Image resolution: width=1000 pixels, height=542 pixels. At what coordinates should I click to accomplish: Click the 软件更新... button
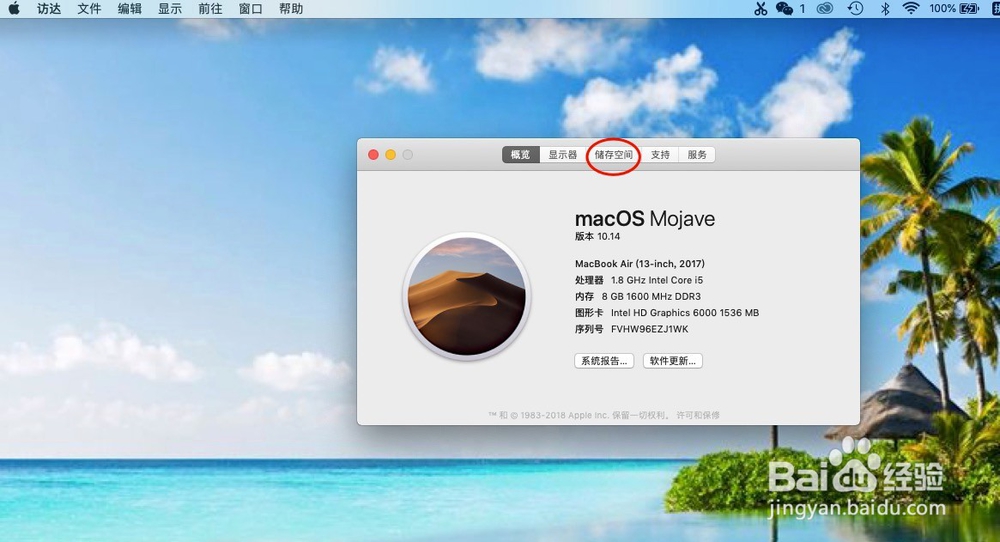pyautogui.click(x=673, y=361)
